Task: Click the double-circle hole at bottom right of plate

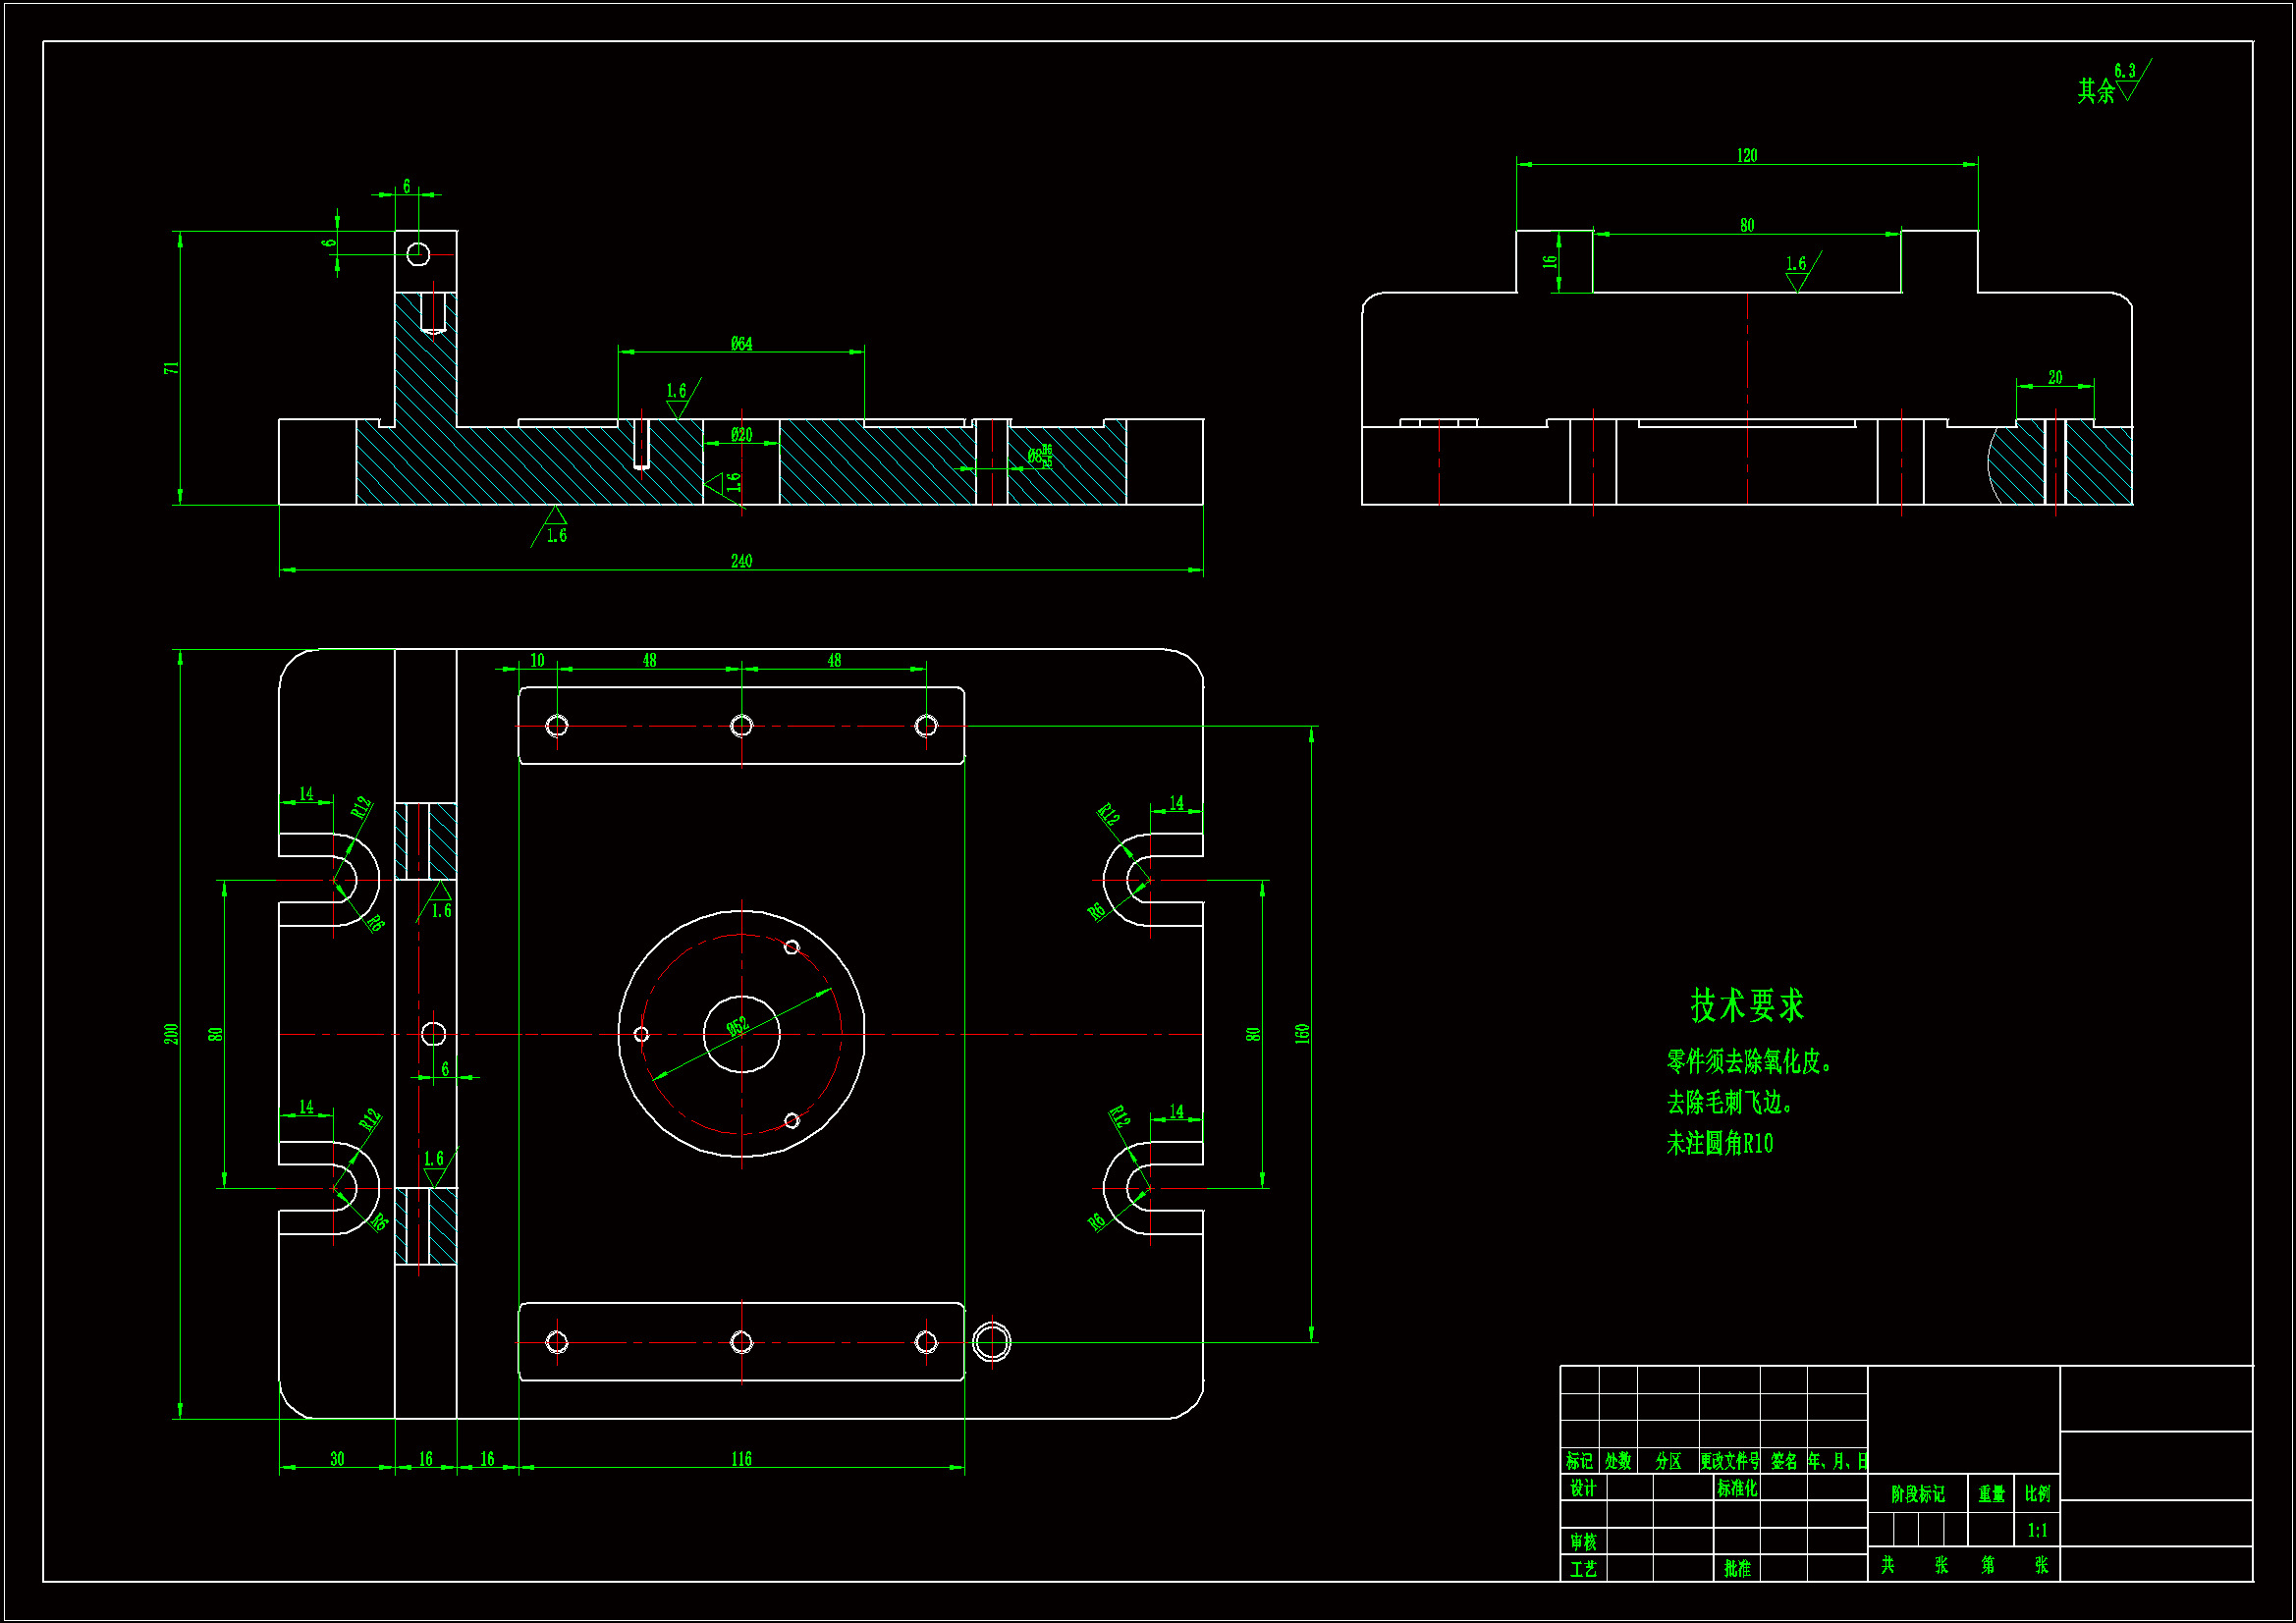Action: point(991,1342)
